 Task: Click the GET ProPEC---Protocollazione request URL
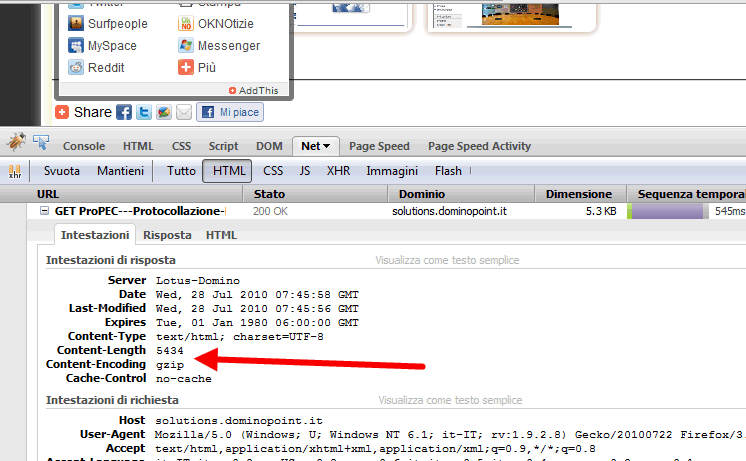[x=140, y=211]
